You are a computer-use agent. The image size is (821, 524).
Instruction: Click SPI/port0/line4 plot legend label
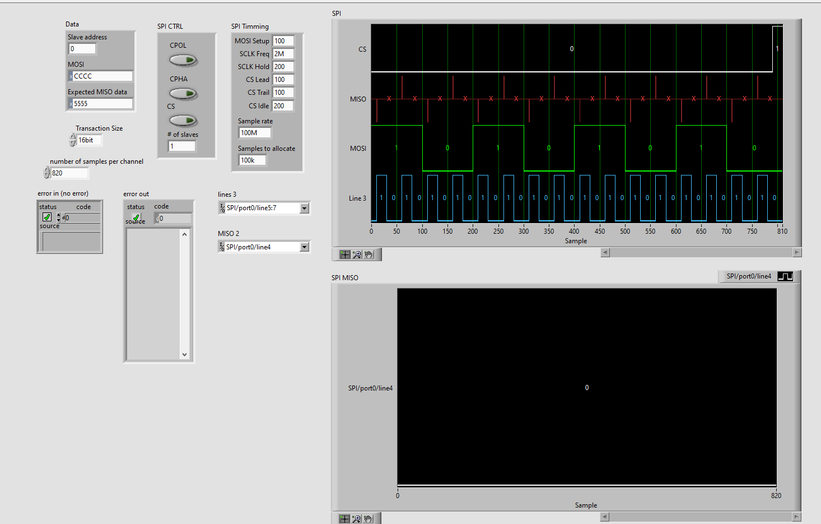(749, 276)
